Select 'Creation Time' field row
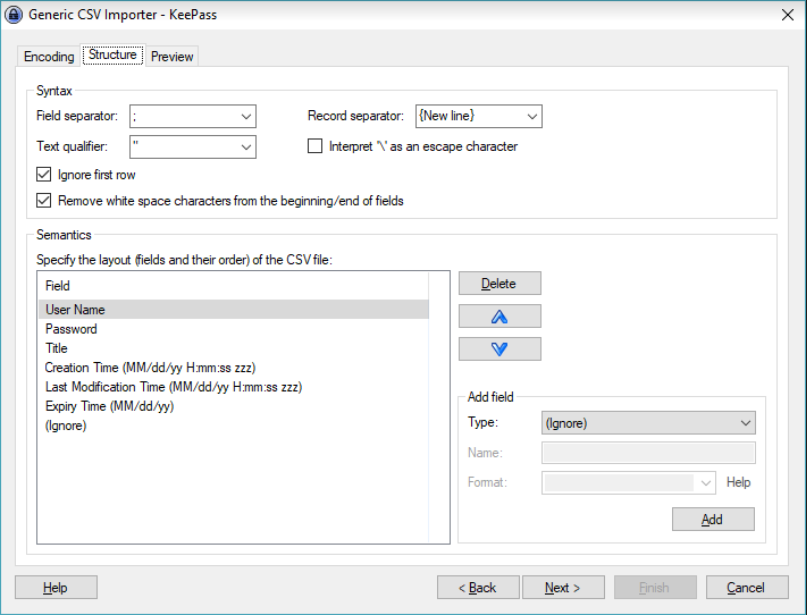This screenshot has height=615, width=807. [234, 367]
